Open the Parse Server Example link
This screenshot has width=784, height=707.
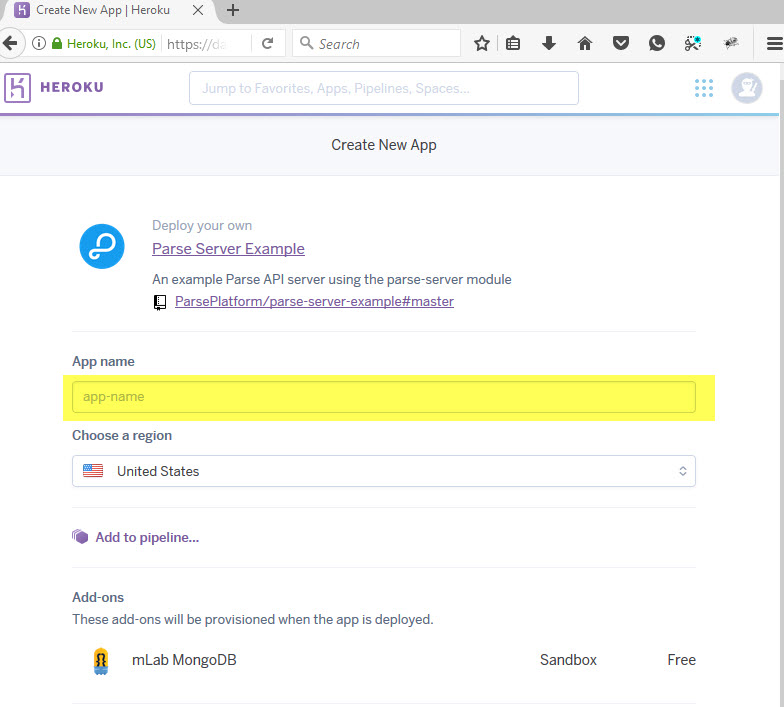click(228, 248)
